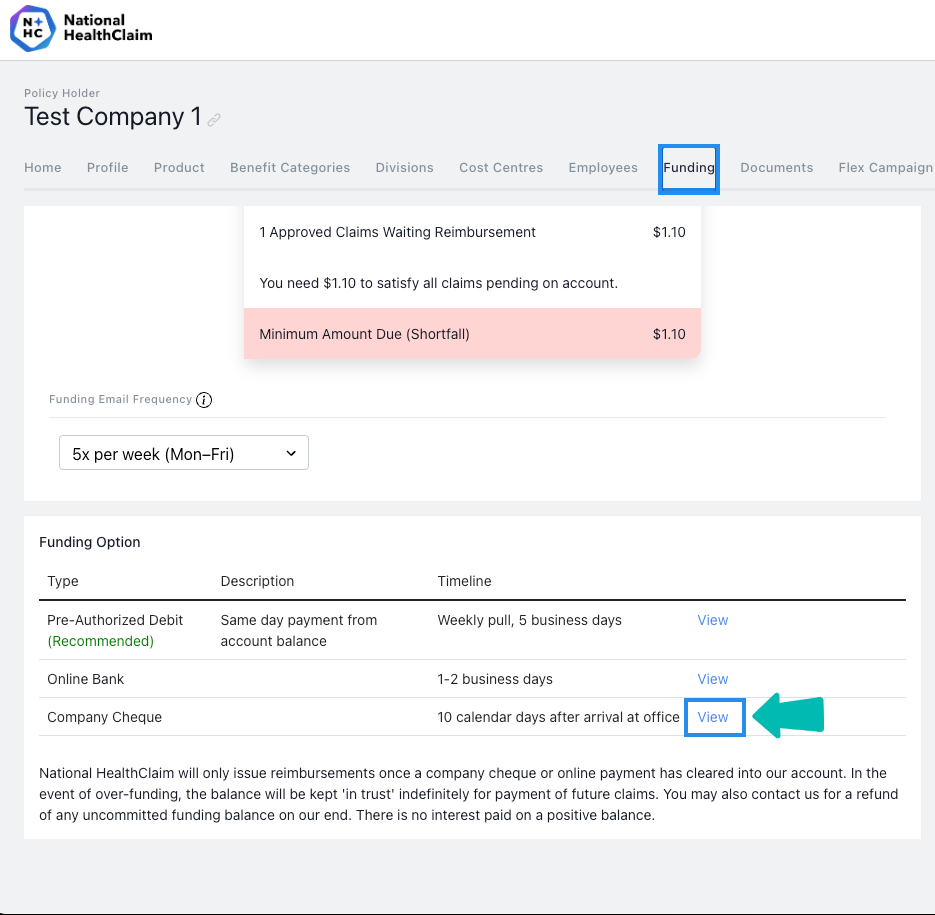Go to the Documents tab
This screenshot has height=915, width=935.
click(776, 168)
